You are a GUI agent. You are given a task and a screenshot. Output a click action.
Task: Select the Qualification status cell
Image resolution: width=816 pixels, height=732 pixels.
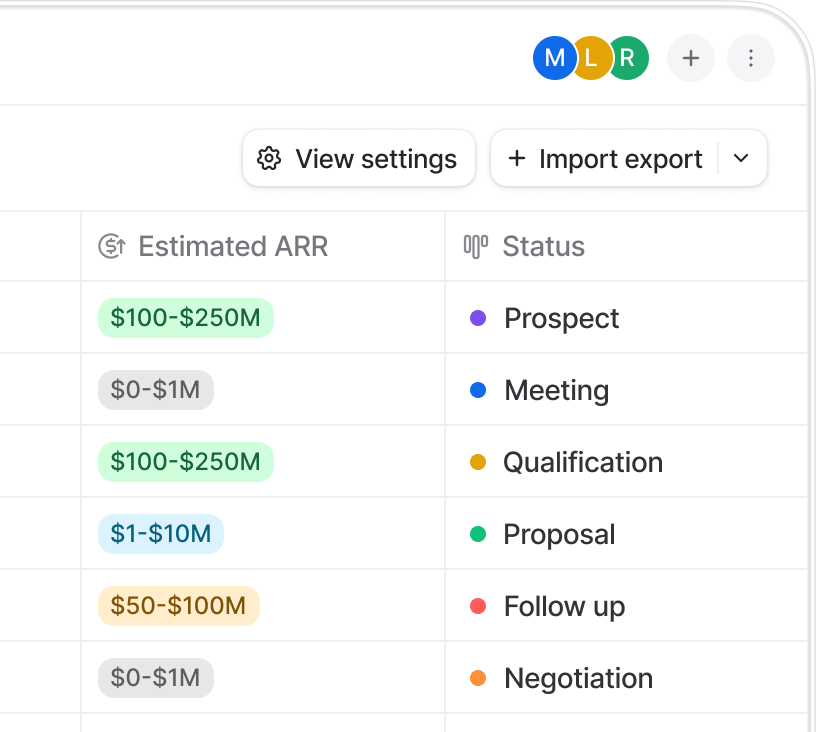coord(582,462)
